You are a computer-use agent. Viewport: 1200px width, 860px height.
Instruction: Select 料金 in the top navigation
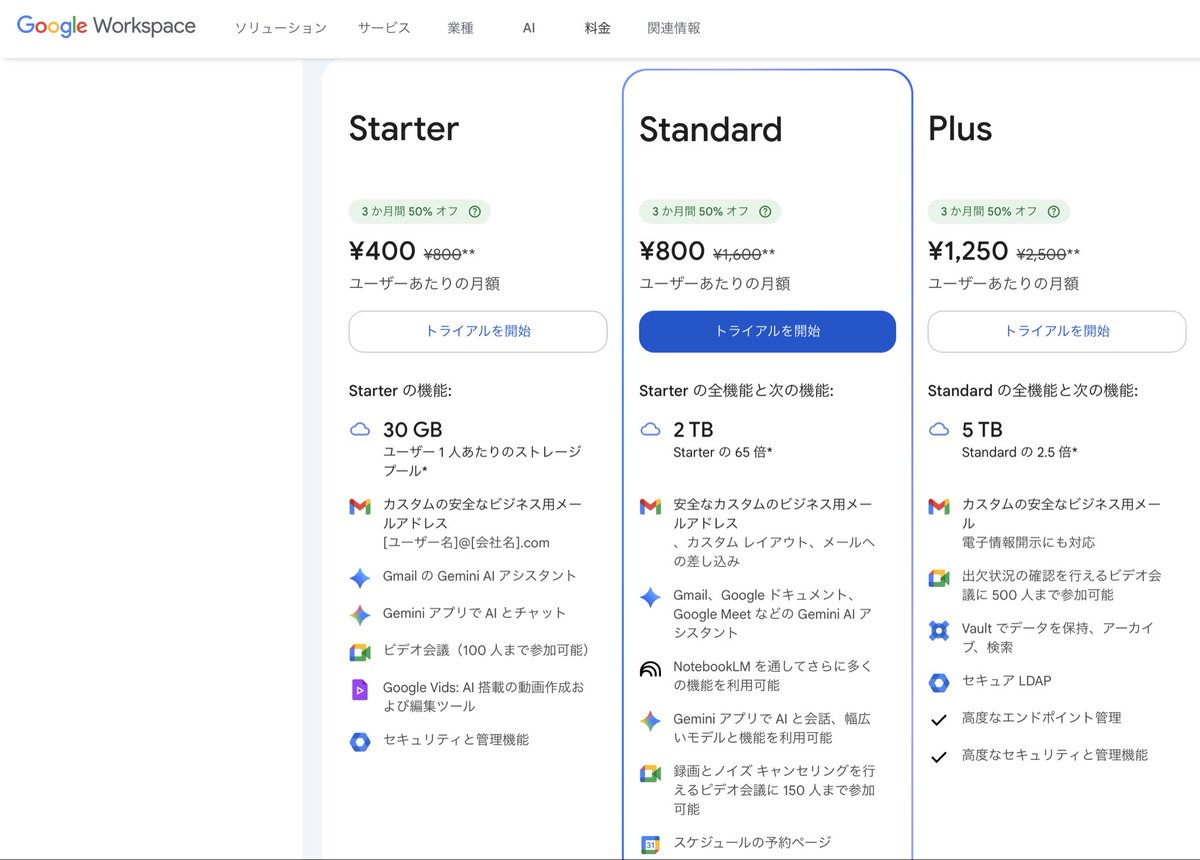pos(597,28)
